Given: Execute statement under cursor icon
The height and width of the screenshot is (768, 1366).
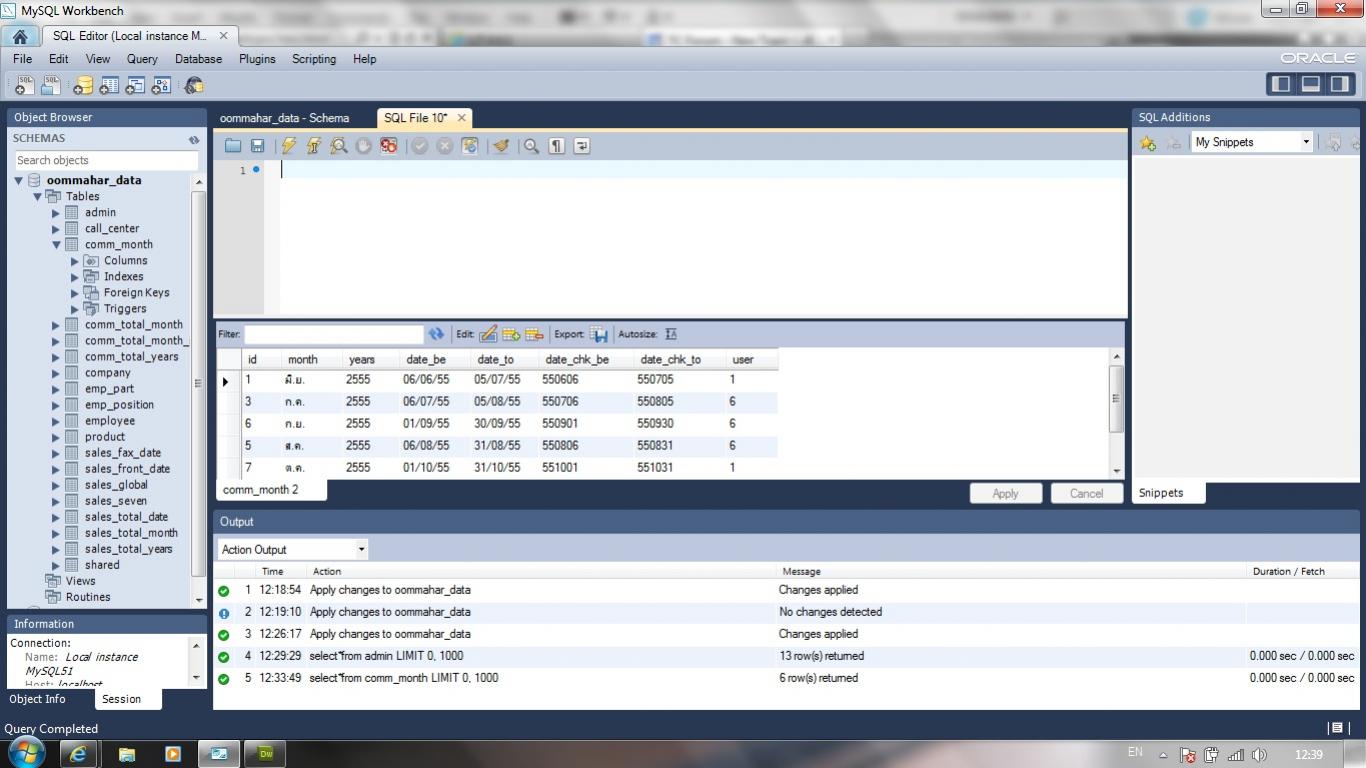Looking at the screenshot, I should [x=314, y=146].
